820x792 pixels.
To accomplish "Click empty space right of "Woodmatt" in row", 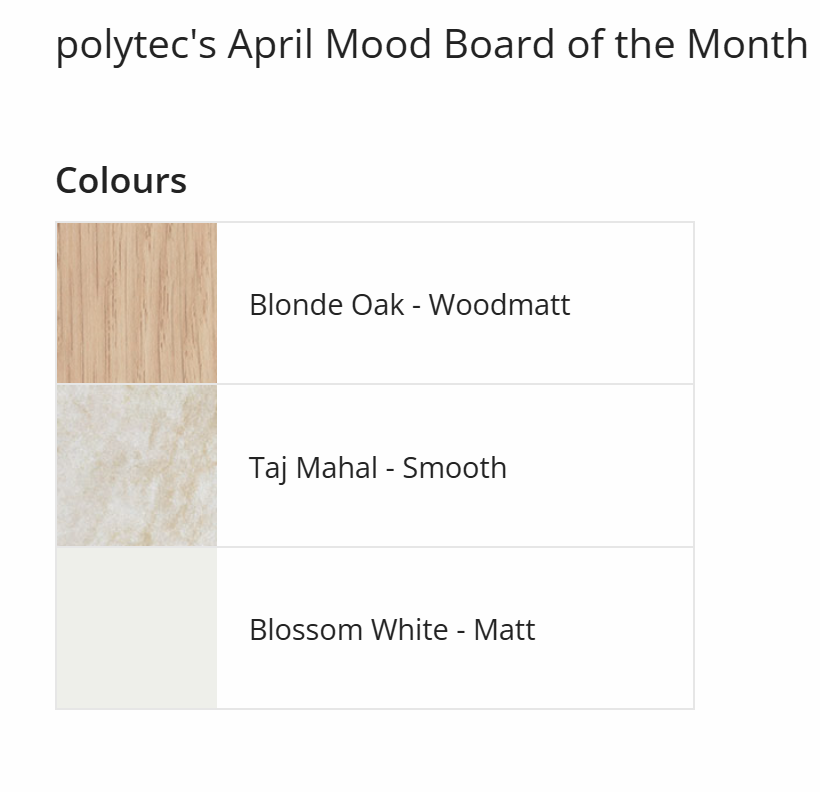I will point(630,304).
